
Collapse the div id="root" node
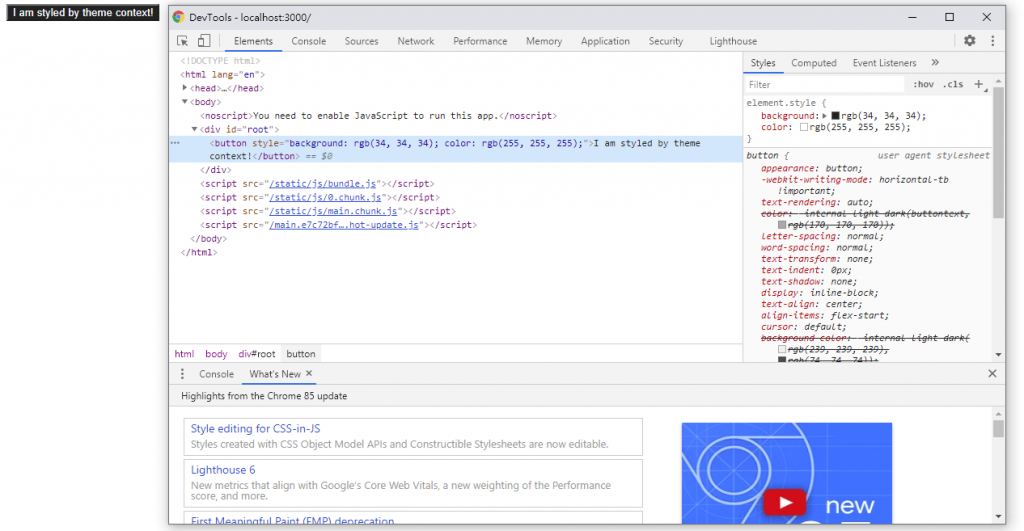click(x=195, y=129)
